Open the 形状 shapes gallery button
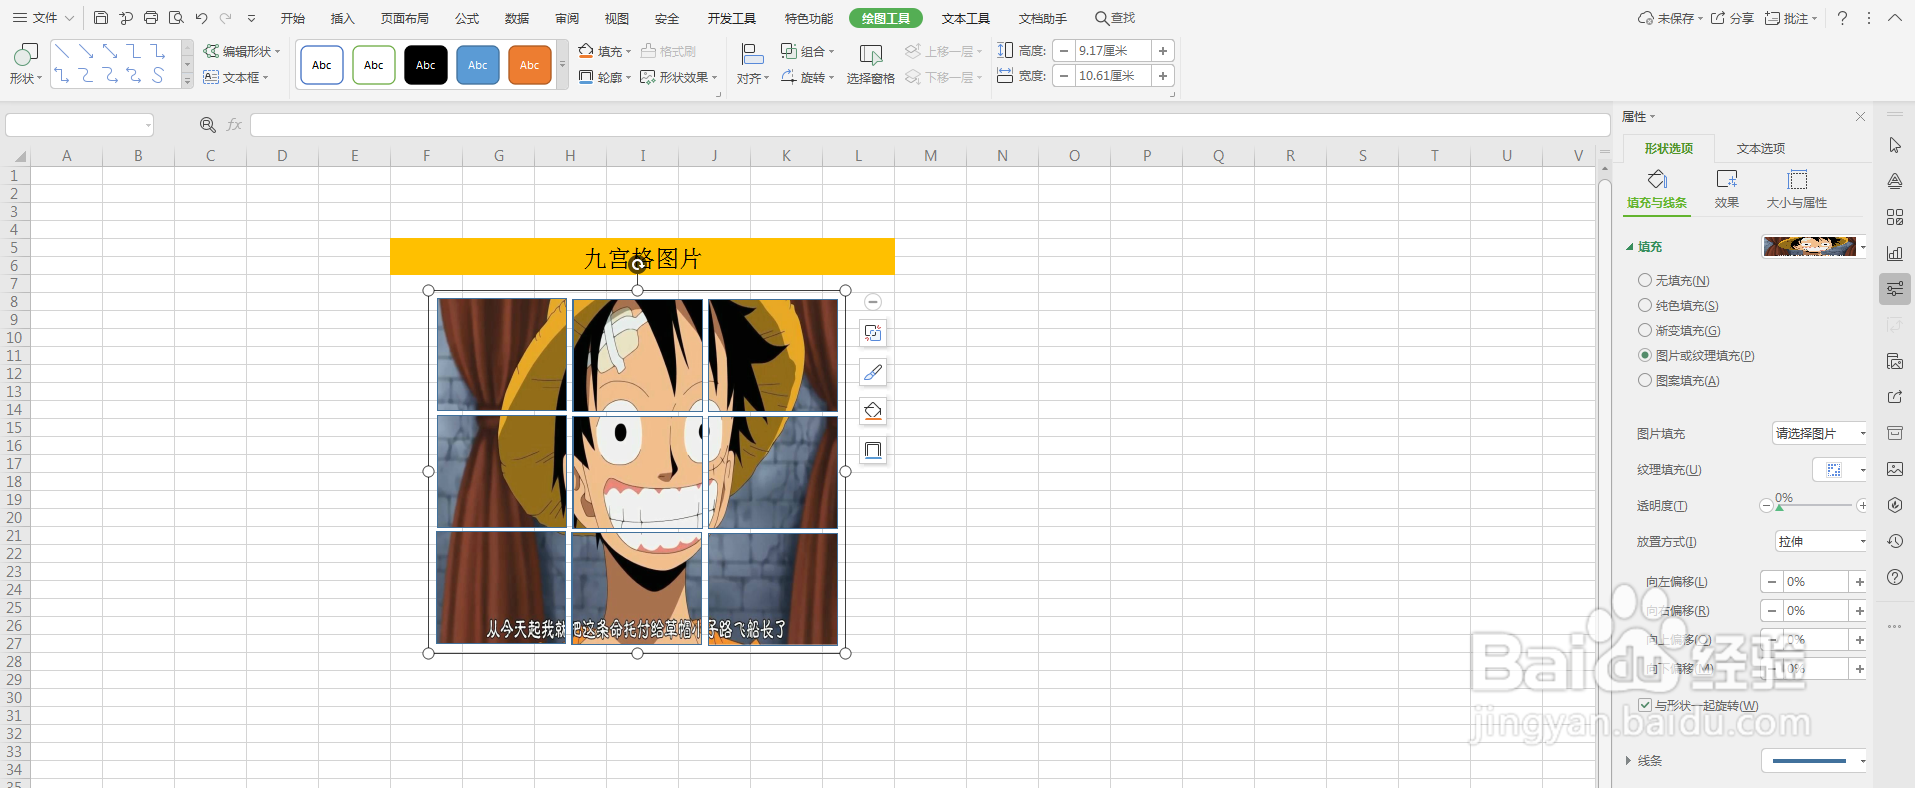Image resolution: width=1915 pixels, height=788 pixels. [26, 63]
